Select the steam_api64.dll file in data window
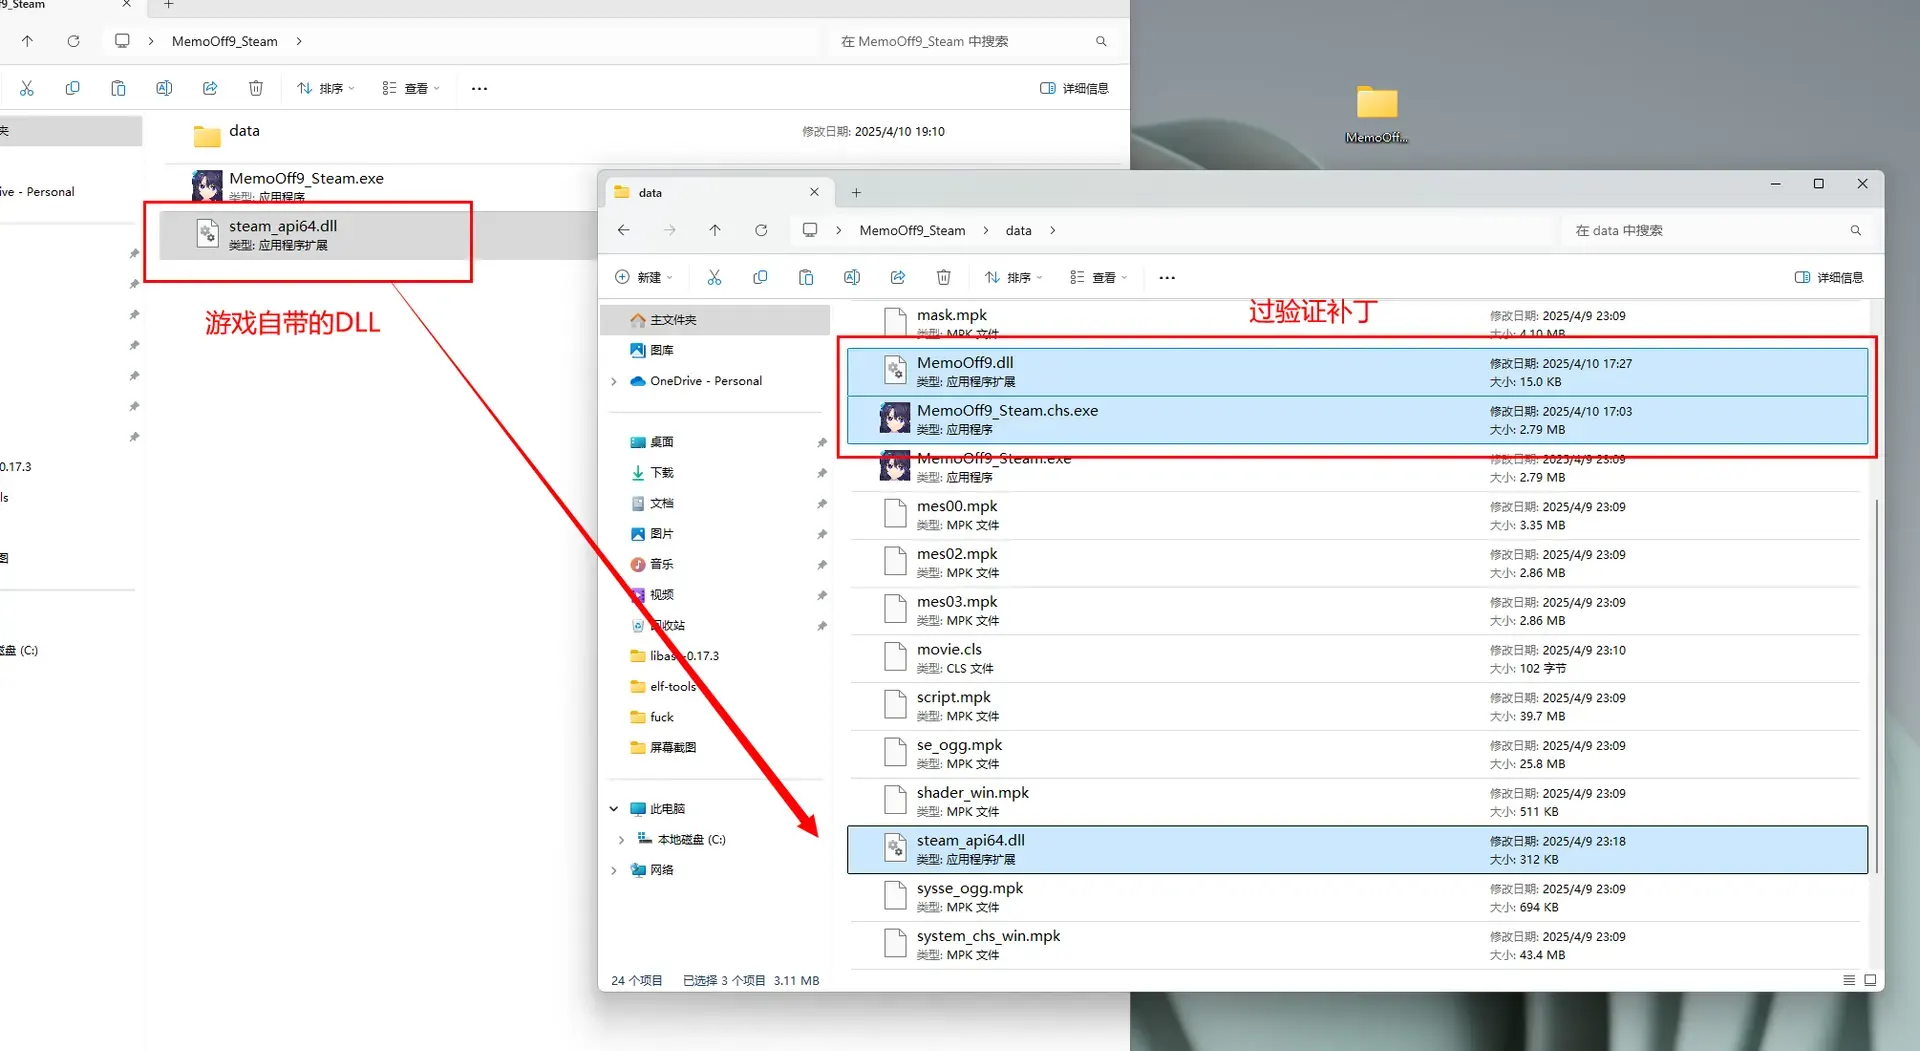This screenshot has height=1051, width=1920. tap(1357, 850)
